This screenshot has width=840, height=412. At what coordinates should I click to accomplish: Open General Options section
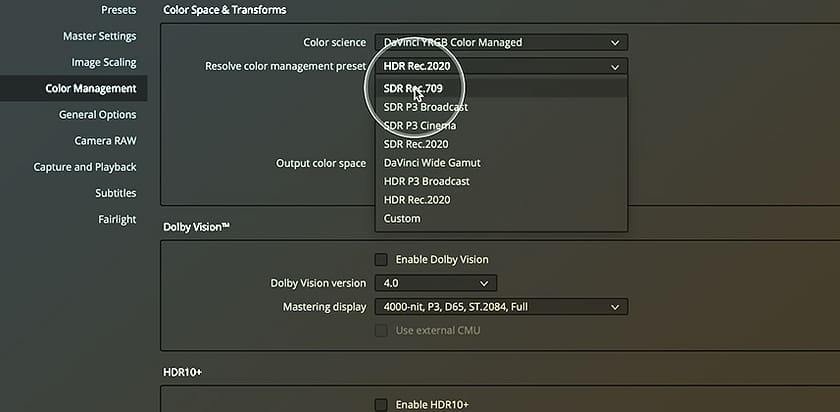pyautogui.click(x=98, y=115)
